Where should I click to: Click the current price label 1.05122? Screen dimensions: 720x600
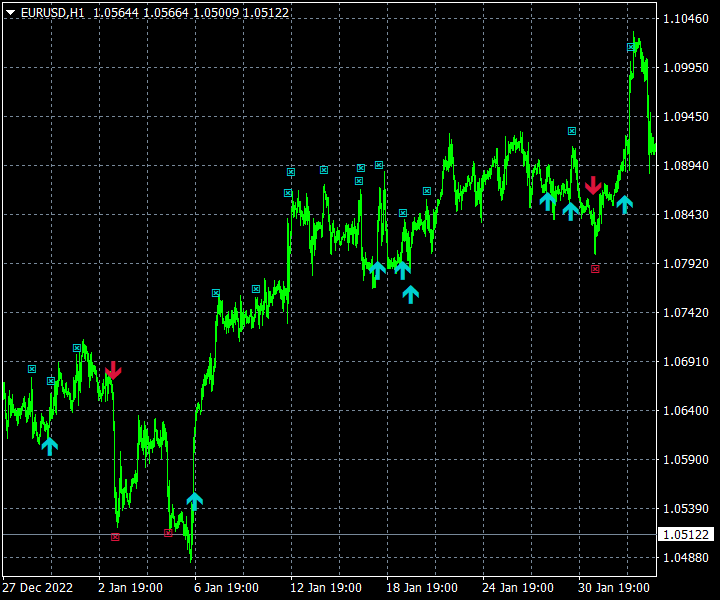[686, 534]
